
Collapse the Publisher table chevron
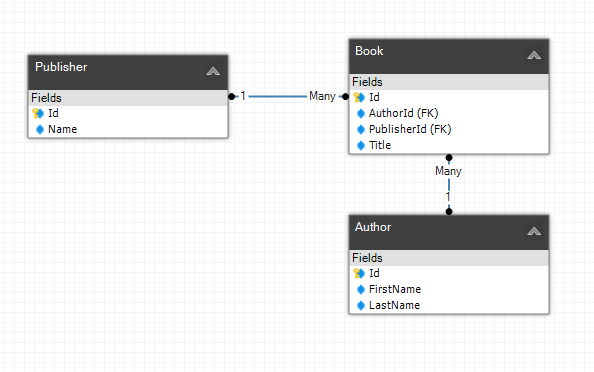coord(213,71)
